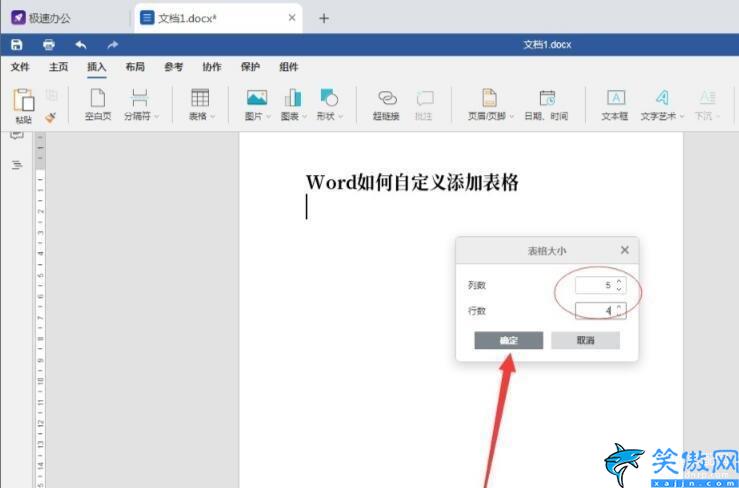Viewport: 739px width, 488px height.
Task: Select the 插入 ribbon tab
Action: pos(97,67)
